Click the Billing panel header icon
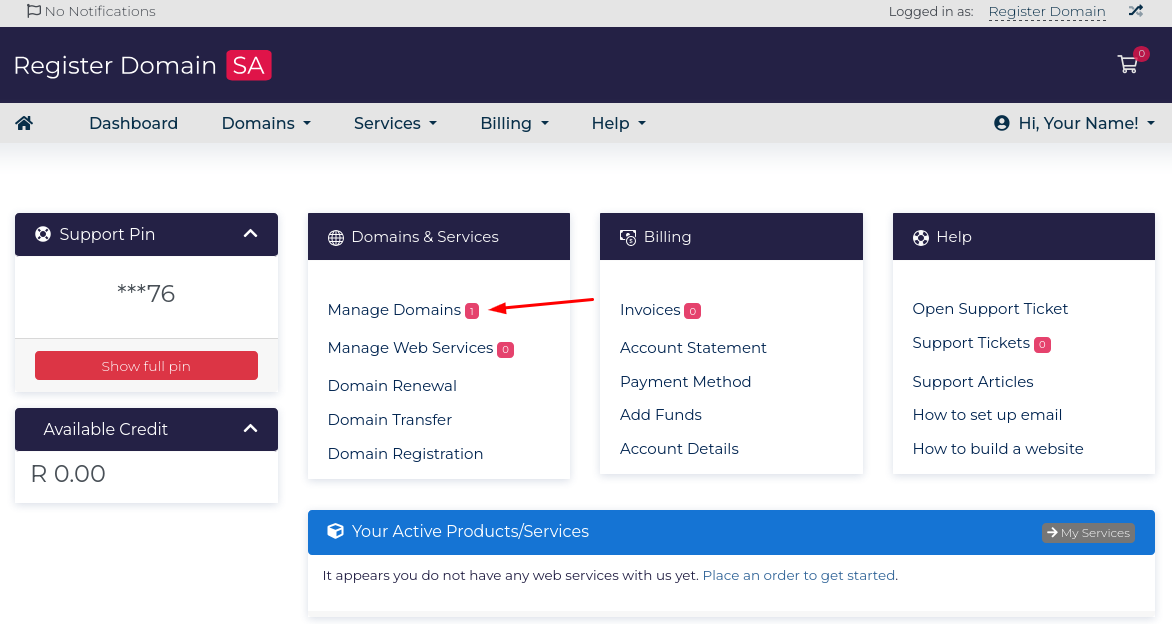1172x624 pixels. 628,238
